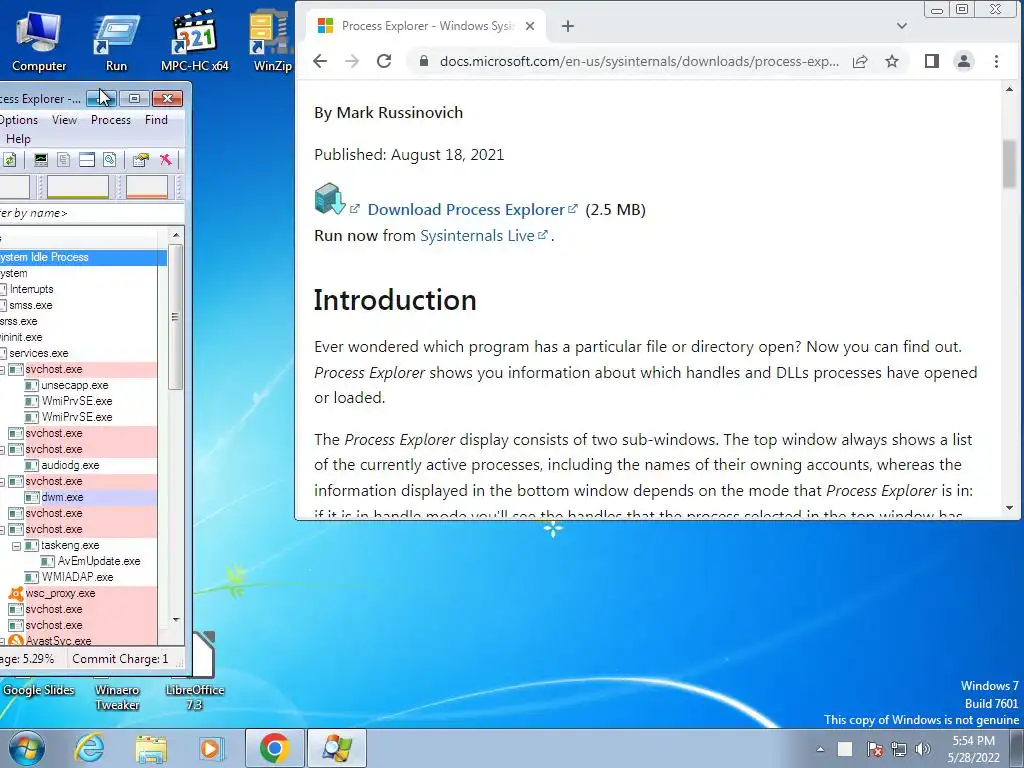The height and width of the screenshot is (768, 1024).
Task: Launch Internet Explorer from taskbar
Action: click(x=89, y=748)
